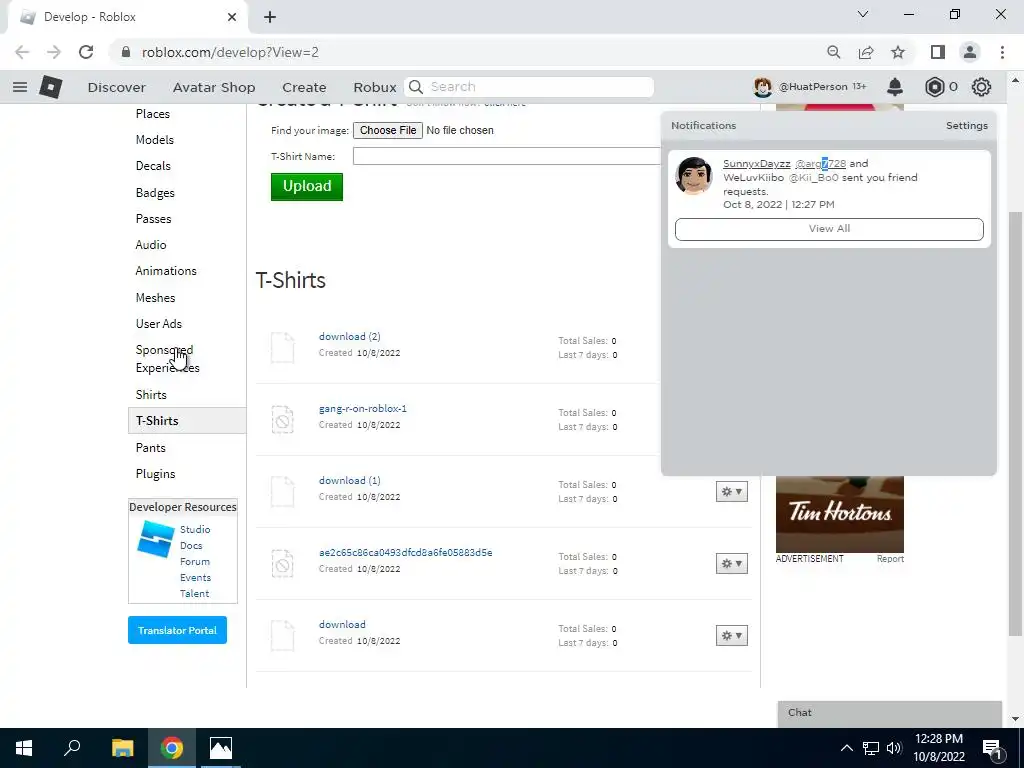Select Badges in the sidebar
The height and width of the screenshot is (768, 1024).
155,193
